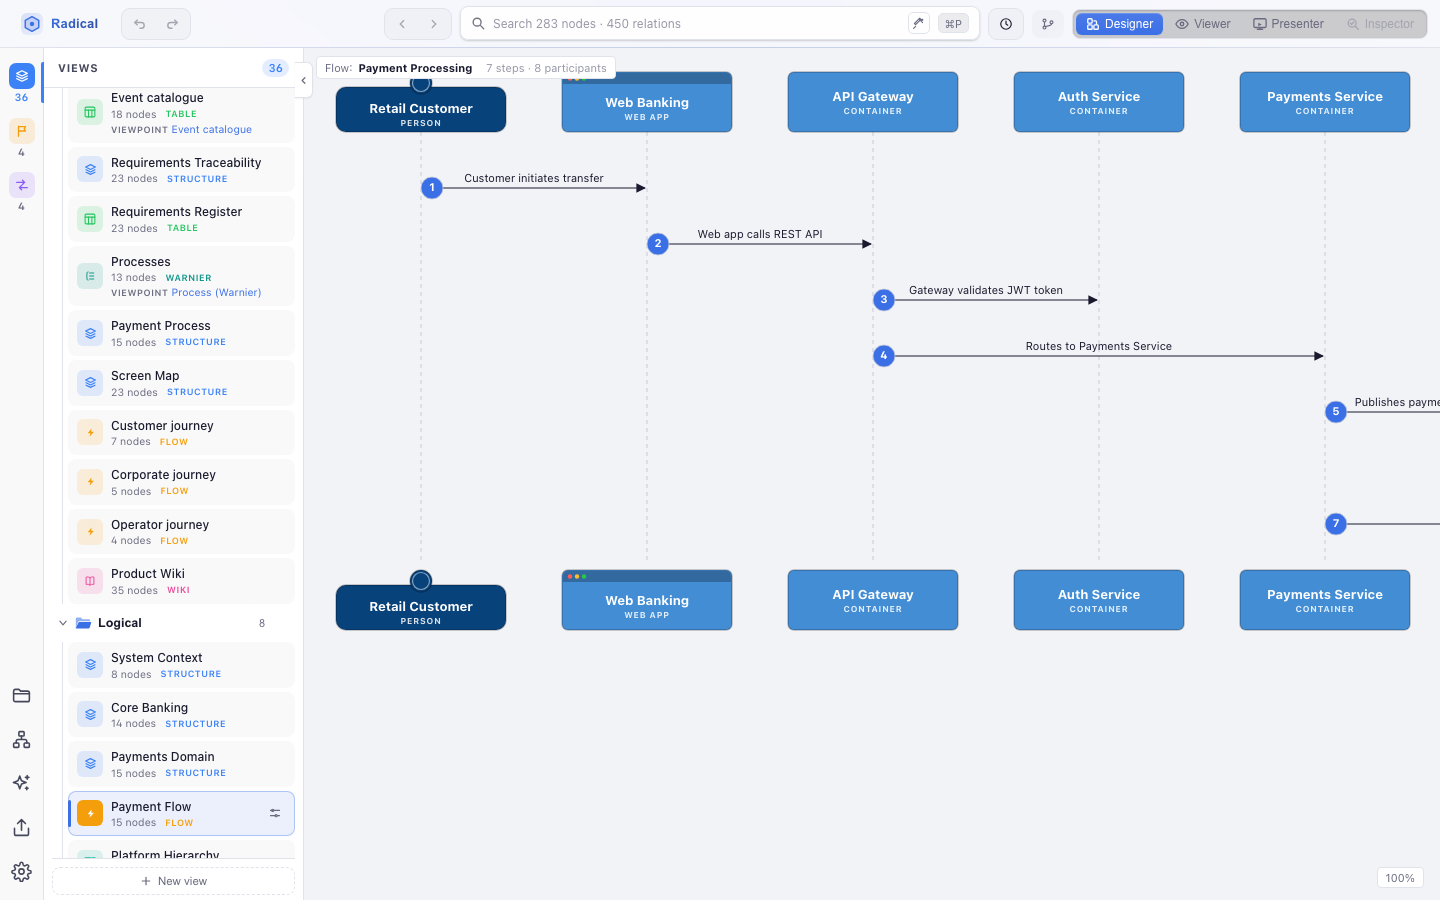Screen dimensions: 1440x900
Task: Open the Payment Process view
Action: (181, 333)
